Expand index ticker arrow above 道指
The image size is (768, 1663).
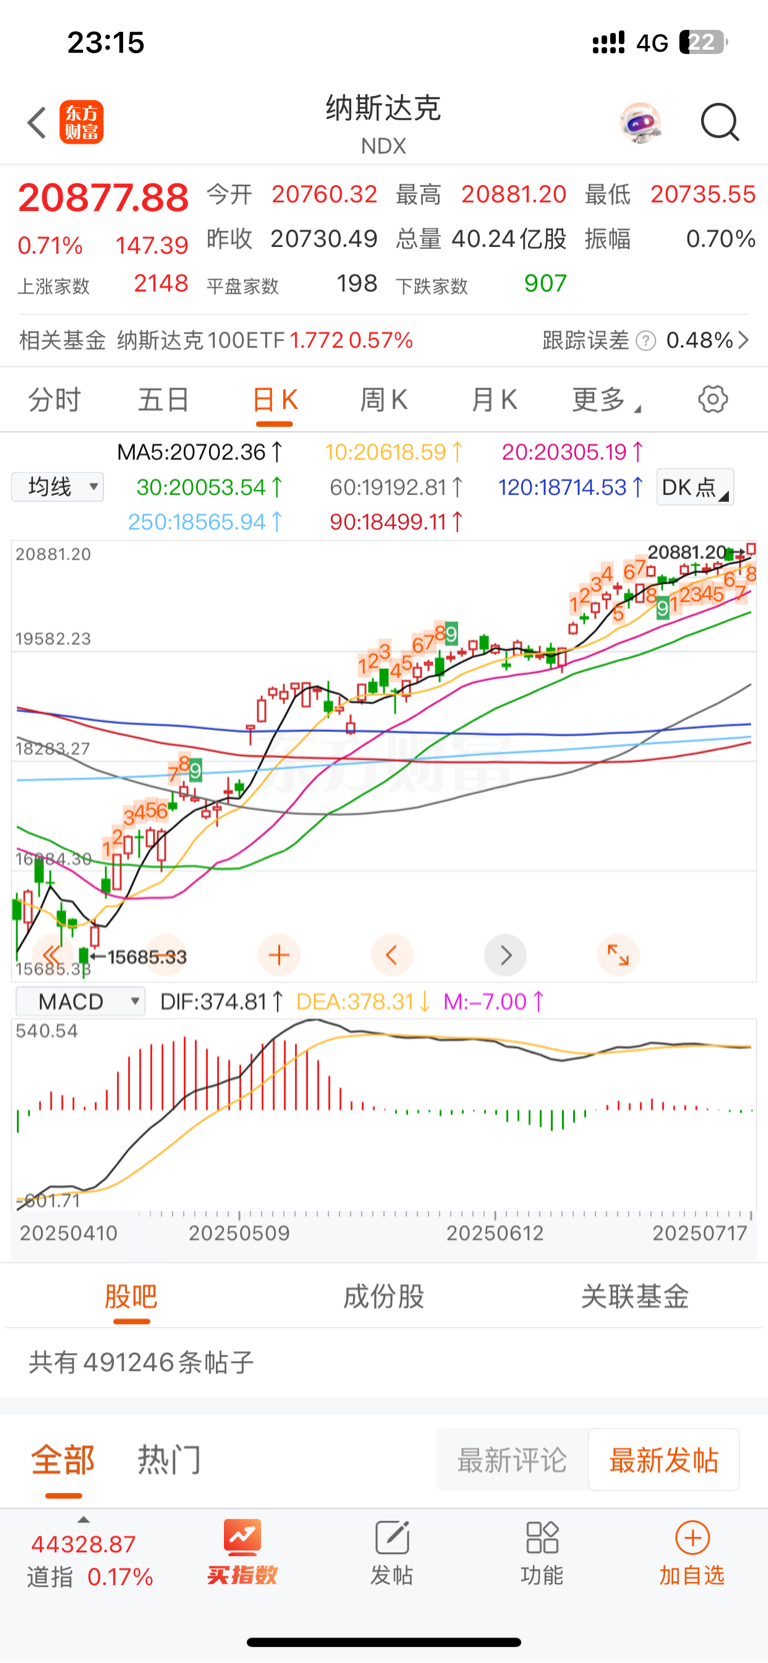point(83,1520)
